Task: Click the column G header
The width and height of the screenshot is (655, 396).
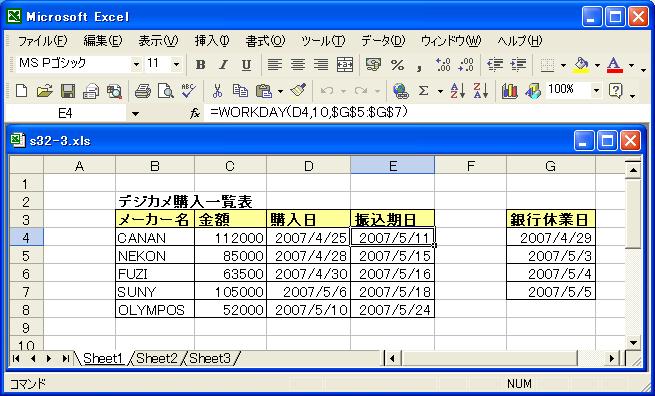Action: tap(551, 166)
